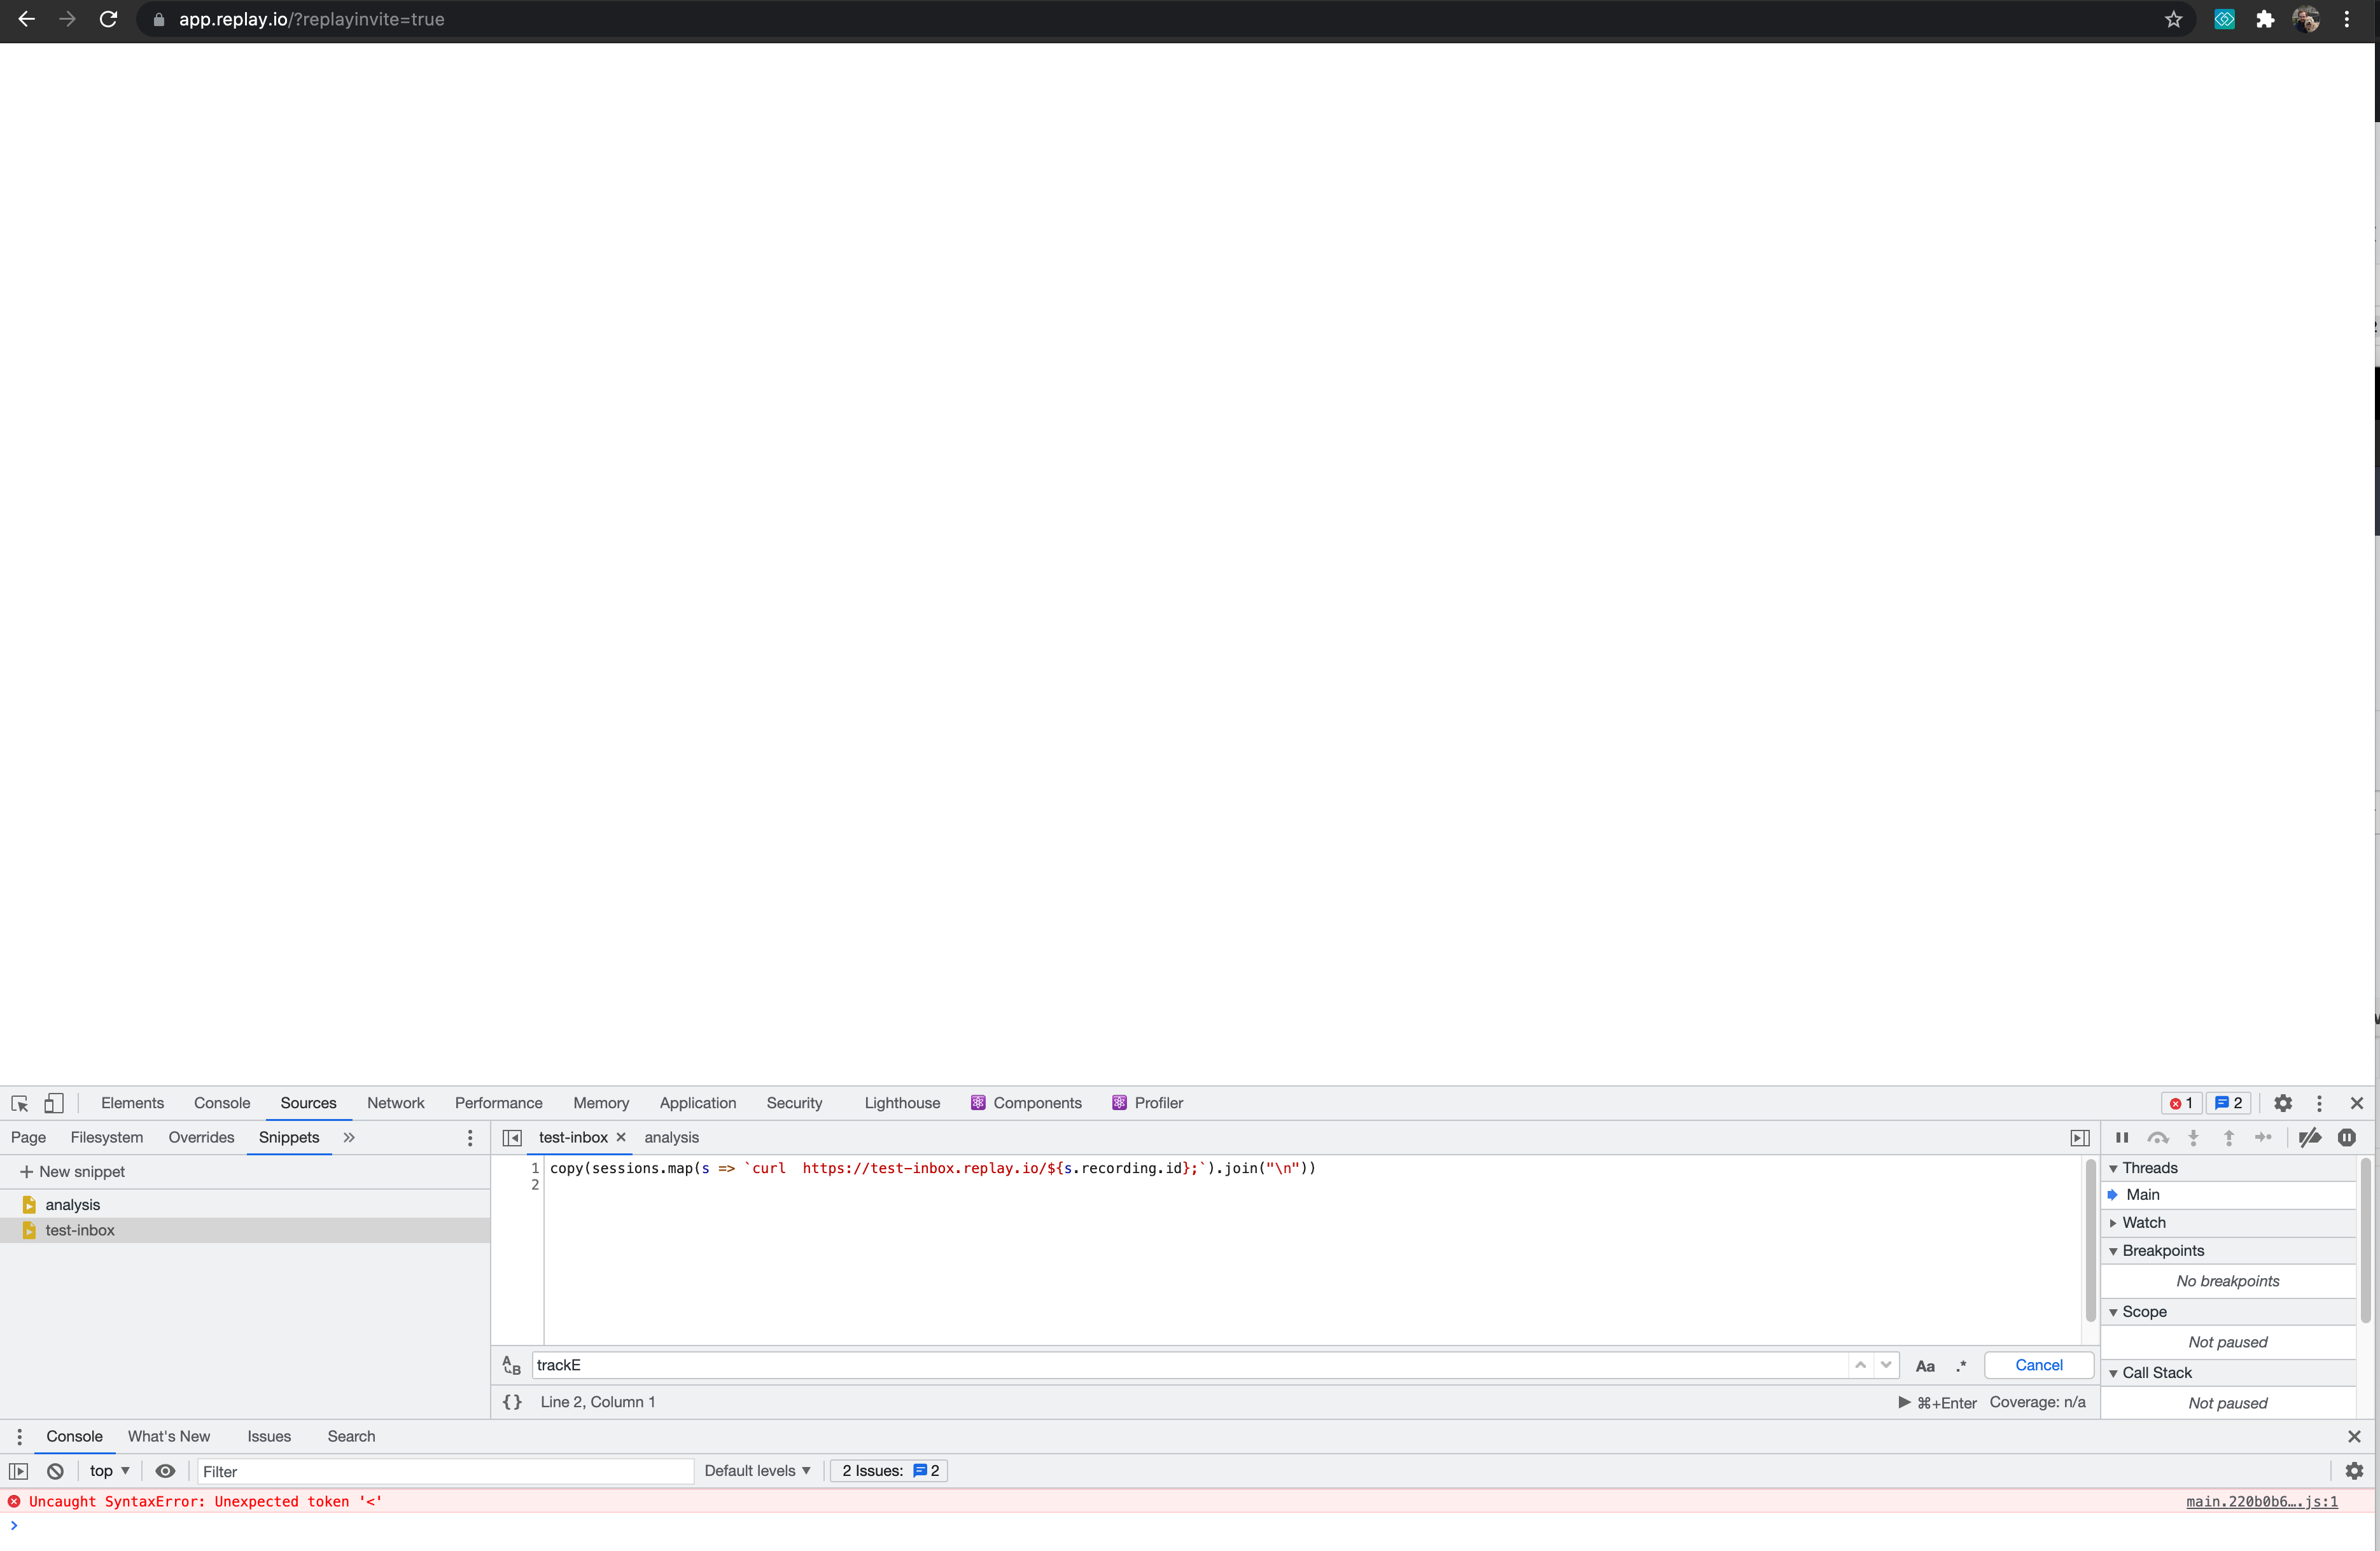
Task: Step over the next function call
Action: (x=2159, y=1138)
